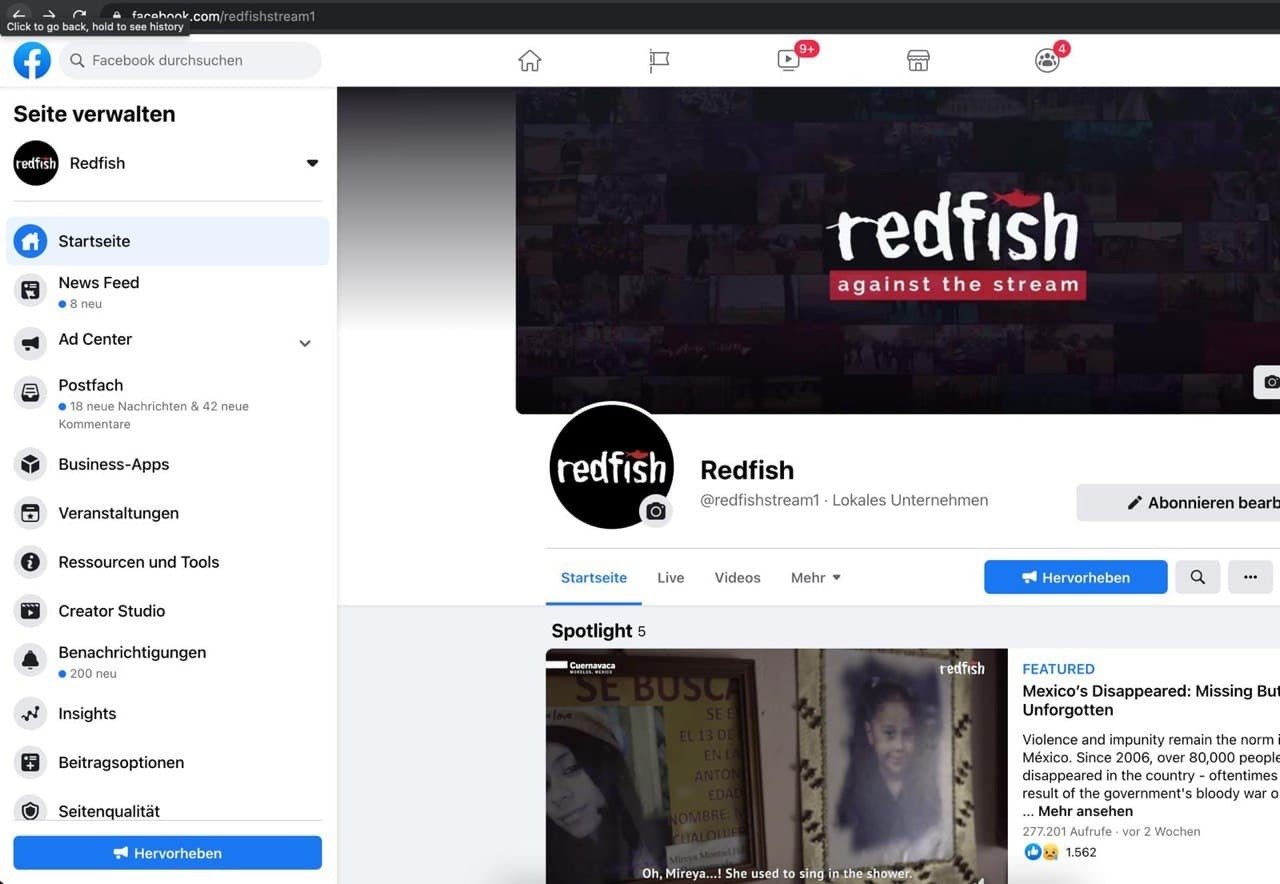Click the Seitenqualität shield icon
The image size is (1280, 884).
click(31, 810)
